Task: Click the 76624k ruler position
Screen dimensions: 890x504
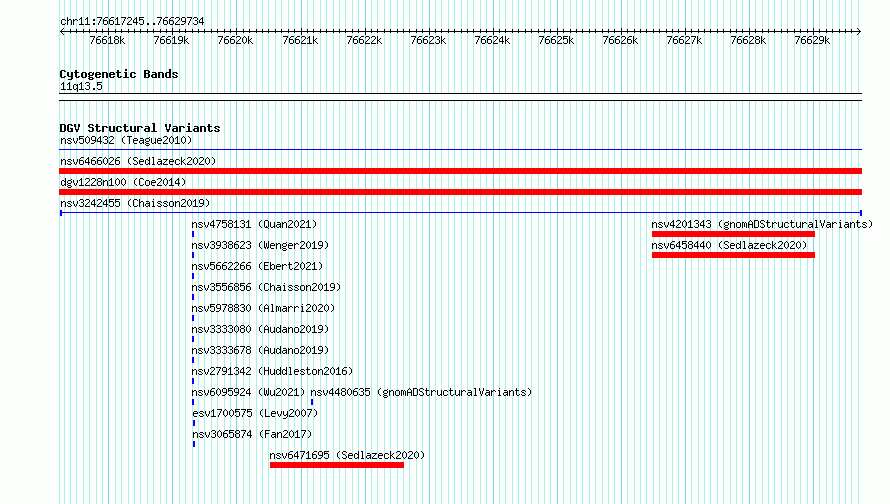Action: tap(492, 40)
